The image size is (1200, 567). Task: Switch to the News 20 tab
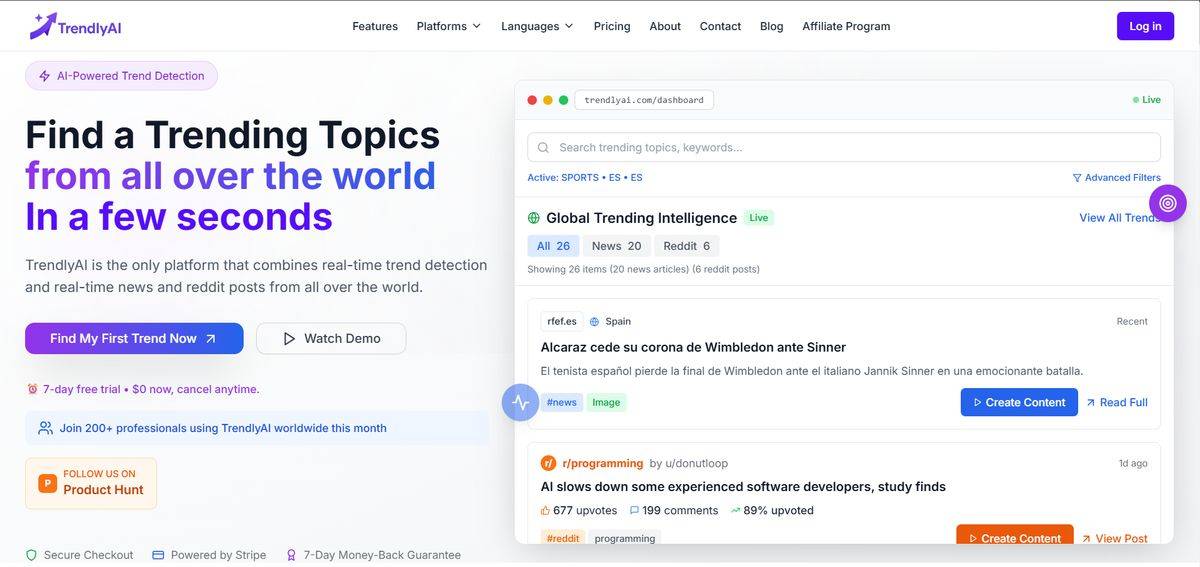pos(616,246)
